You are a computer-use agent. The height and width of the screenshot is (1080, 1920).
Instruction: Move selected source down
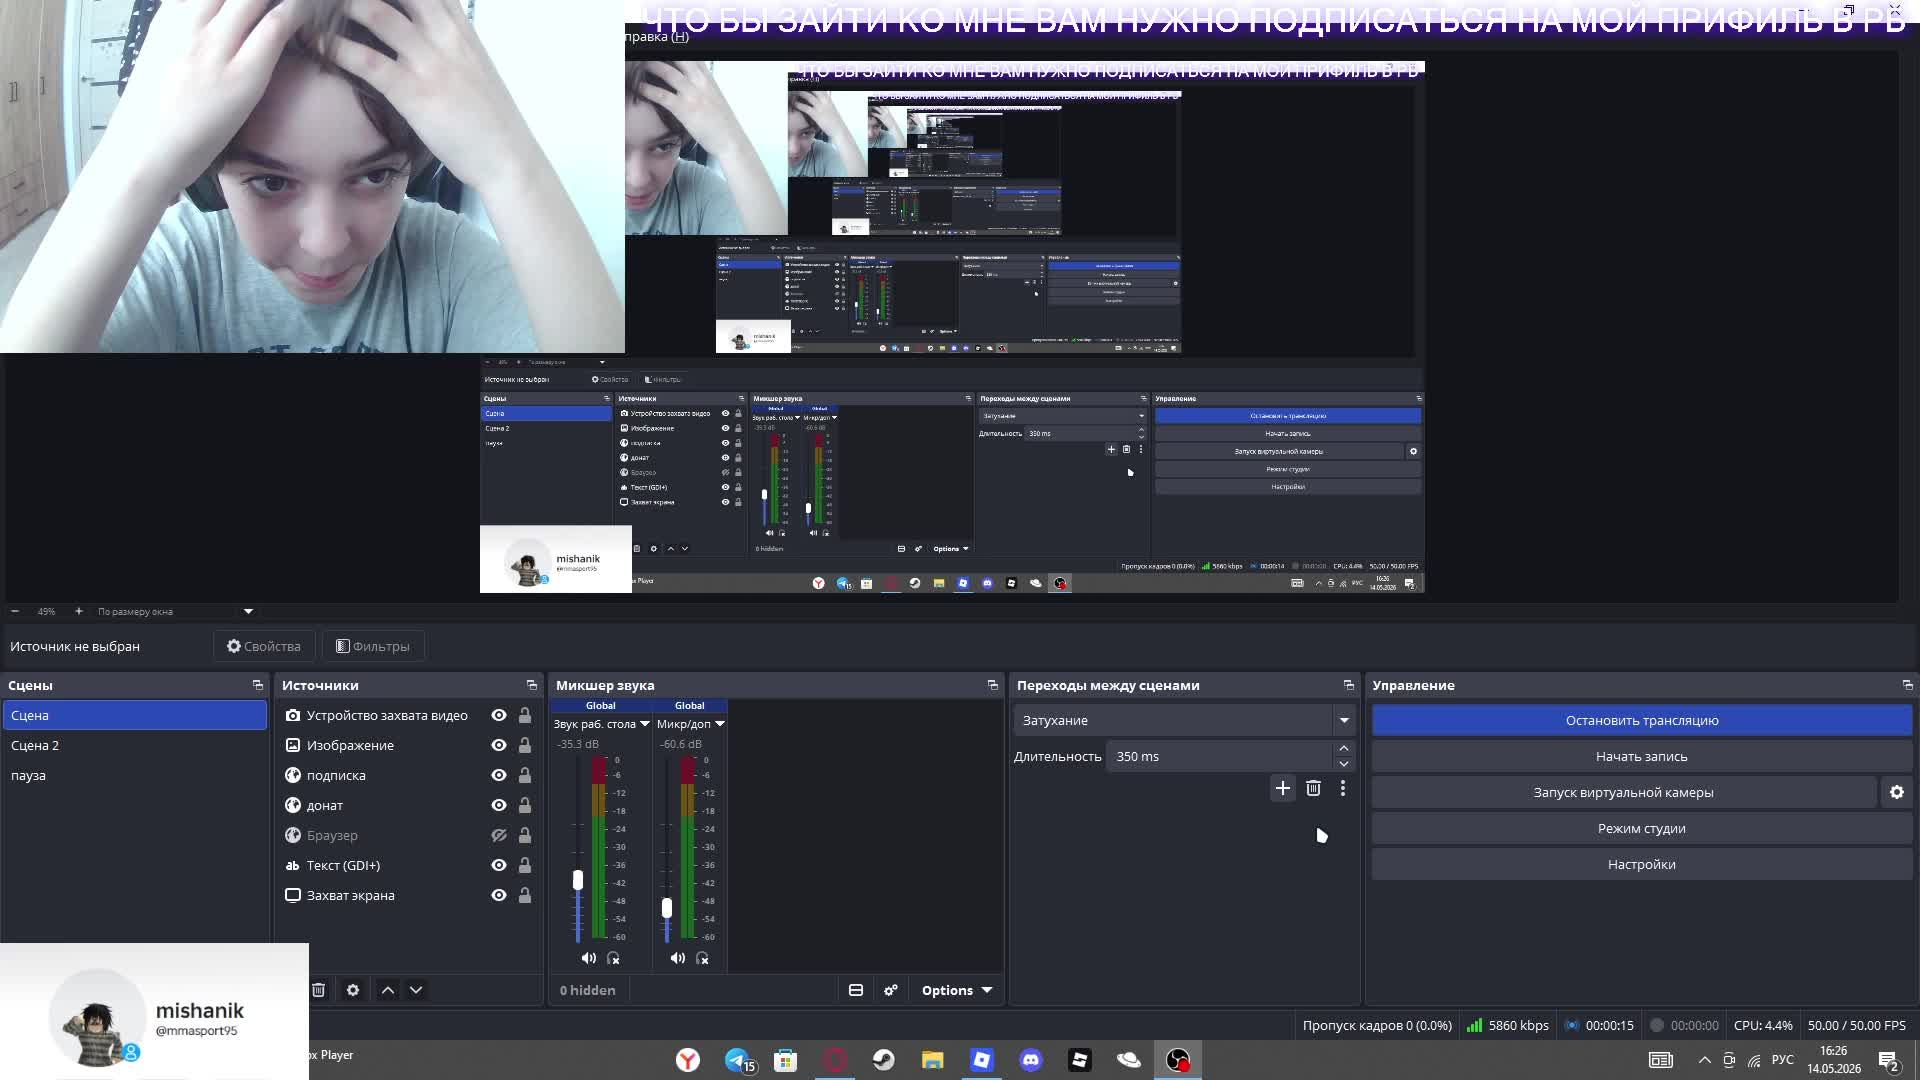(x=416, y=990)
